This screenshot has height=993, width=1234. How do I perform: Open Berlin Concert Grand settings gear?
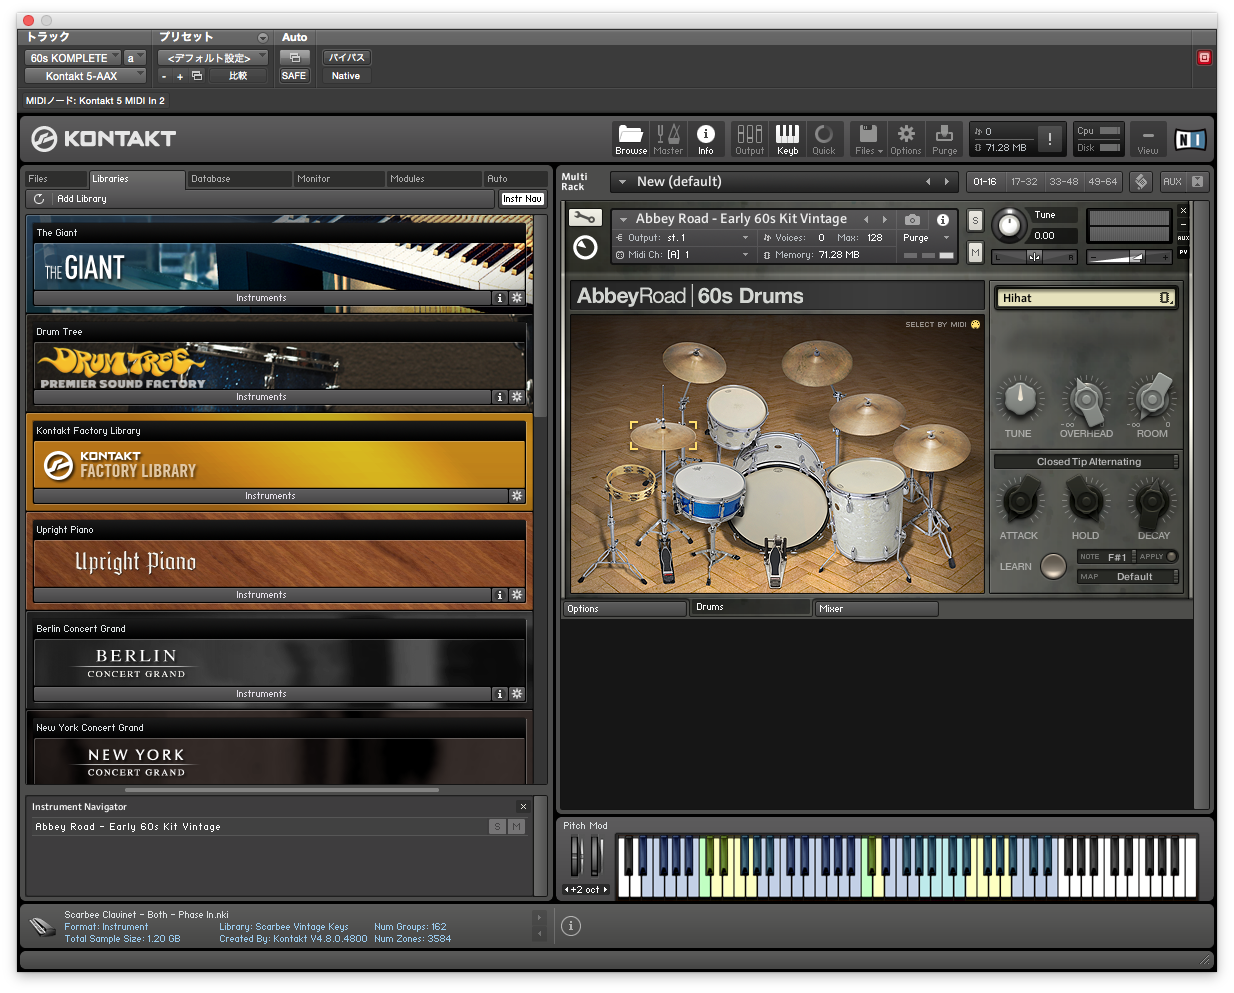(517, 694)
